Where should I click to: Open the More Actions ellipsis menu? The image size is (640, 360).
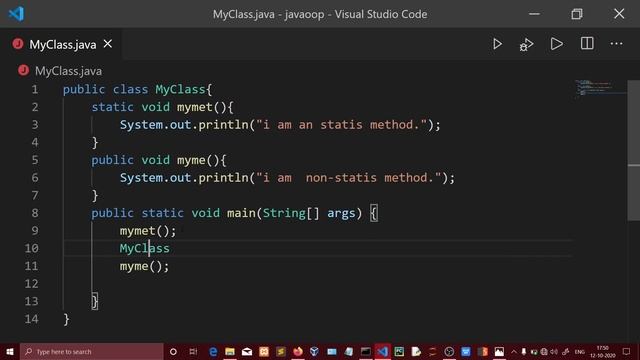coord(616,44)
